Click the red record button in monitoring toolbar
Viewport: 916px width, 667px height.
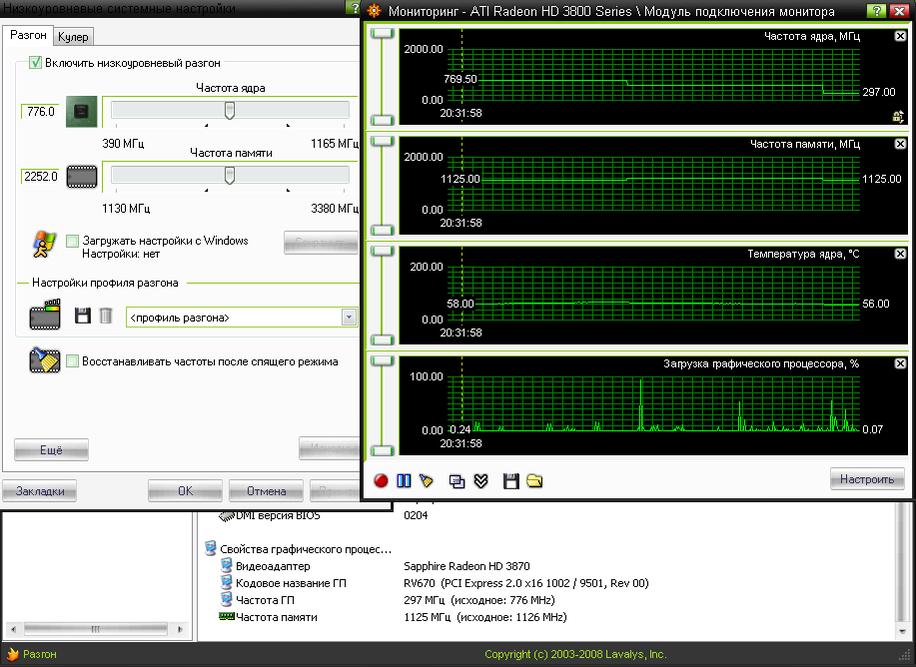pos(381,481)
